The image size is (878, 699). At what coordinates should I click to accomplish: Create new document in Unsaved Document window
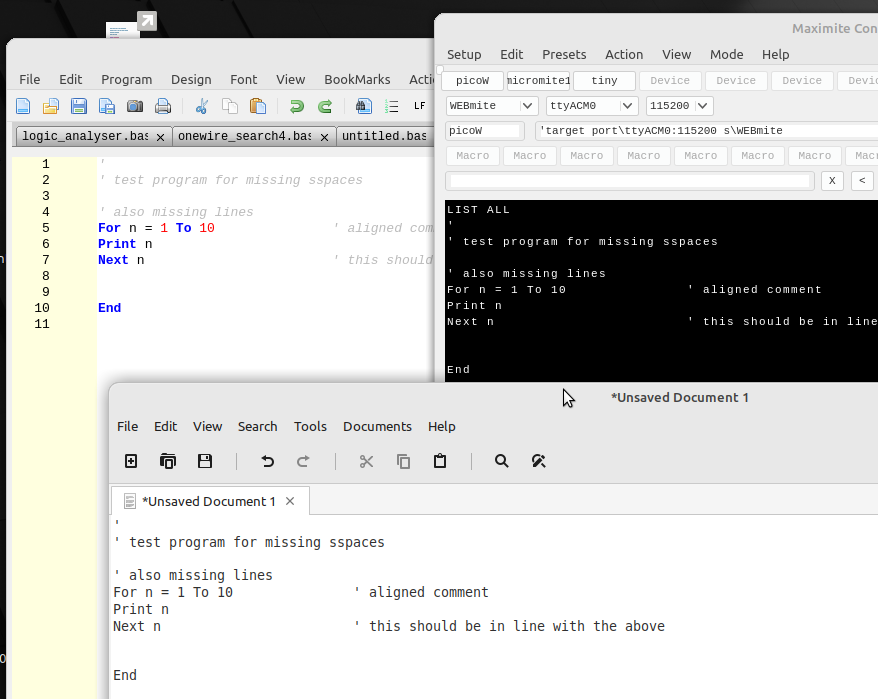click(131, 461)
